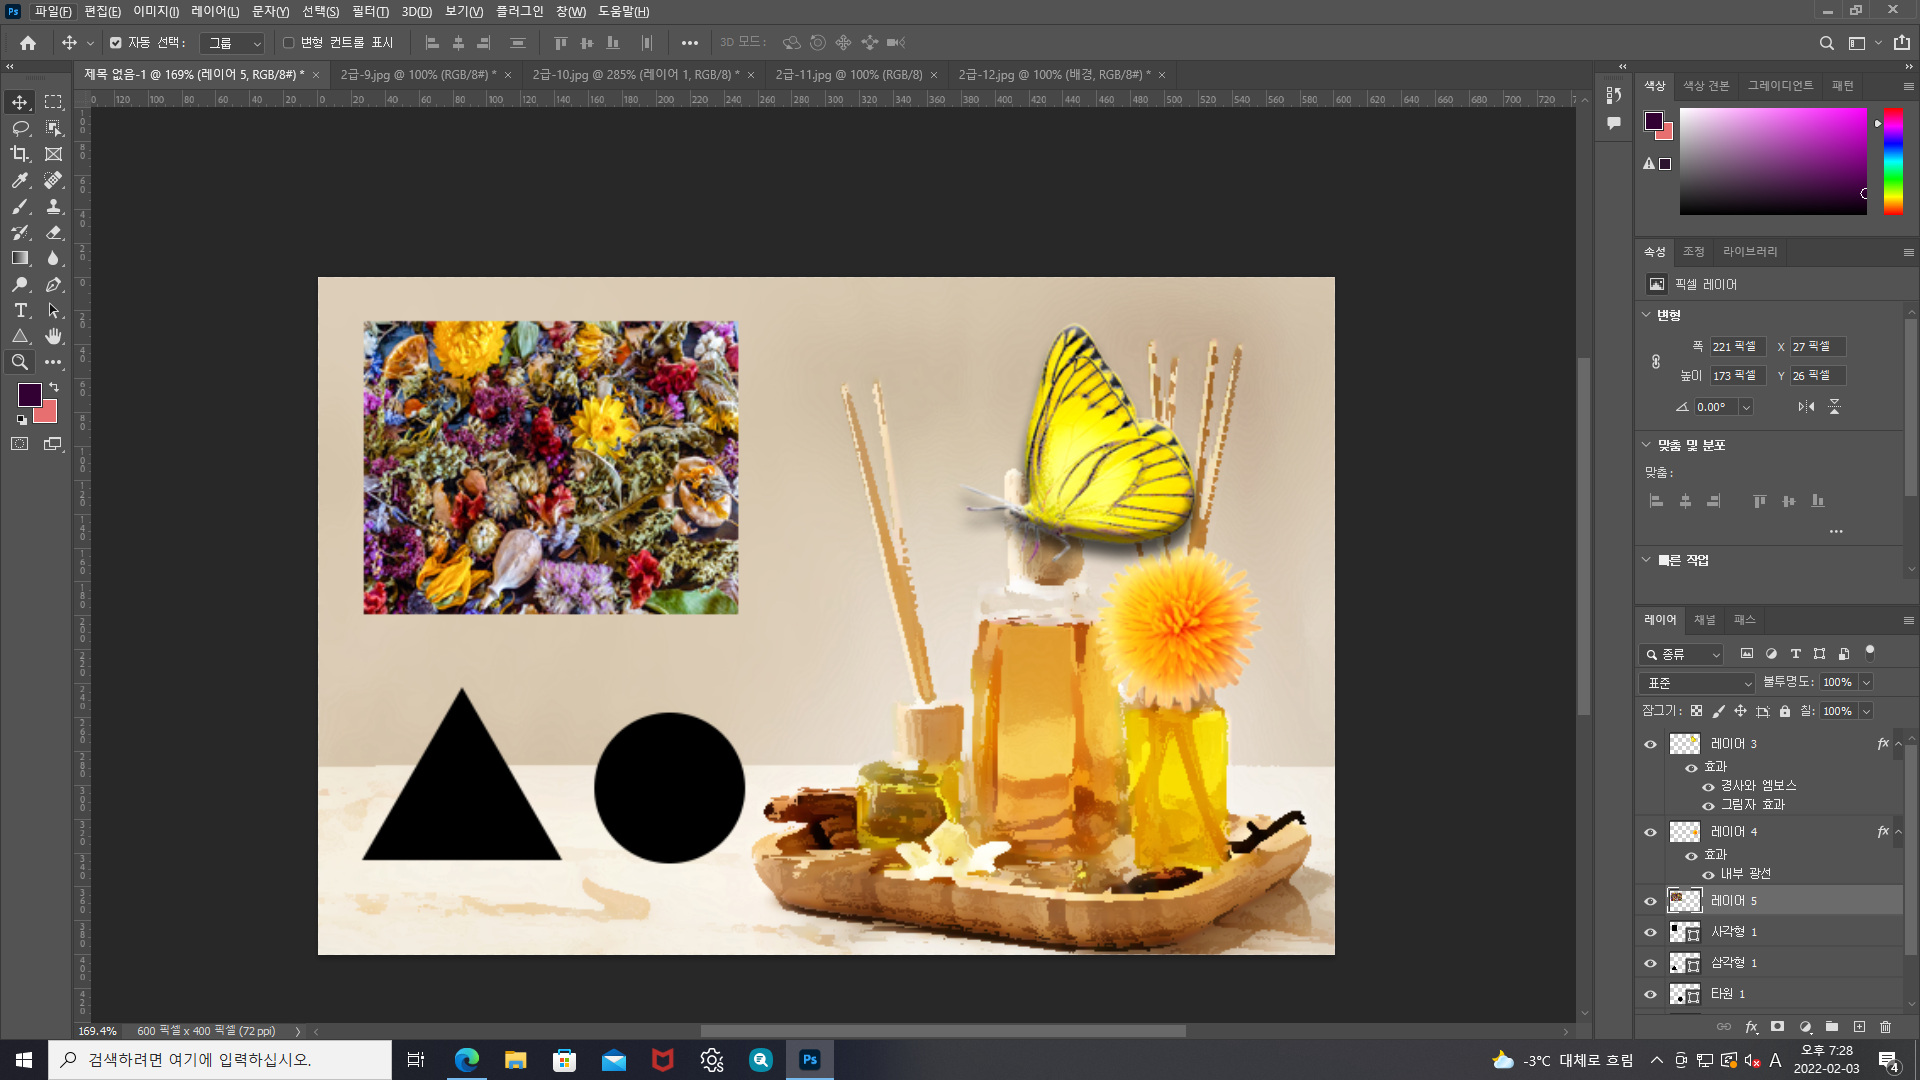Select the Lasso tool

point(20,128)
